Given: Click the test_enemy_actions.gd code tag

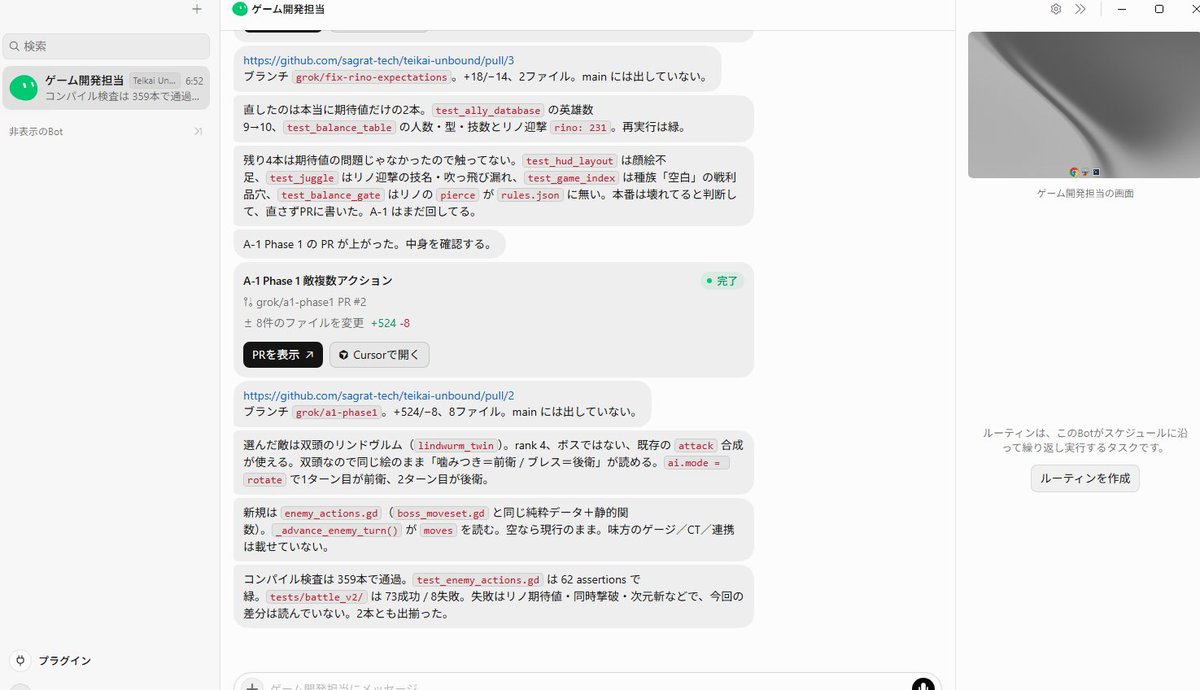Looking at the screenshot, I should [478, 580].
